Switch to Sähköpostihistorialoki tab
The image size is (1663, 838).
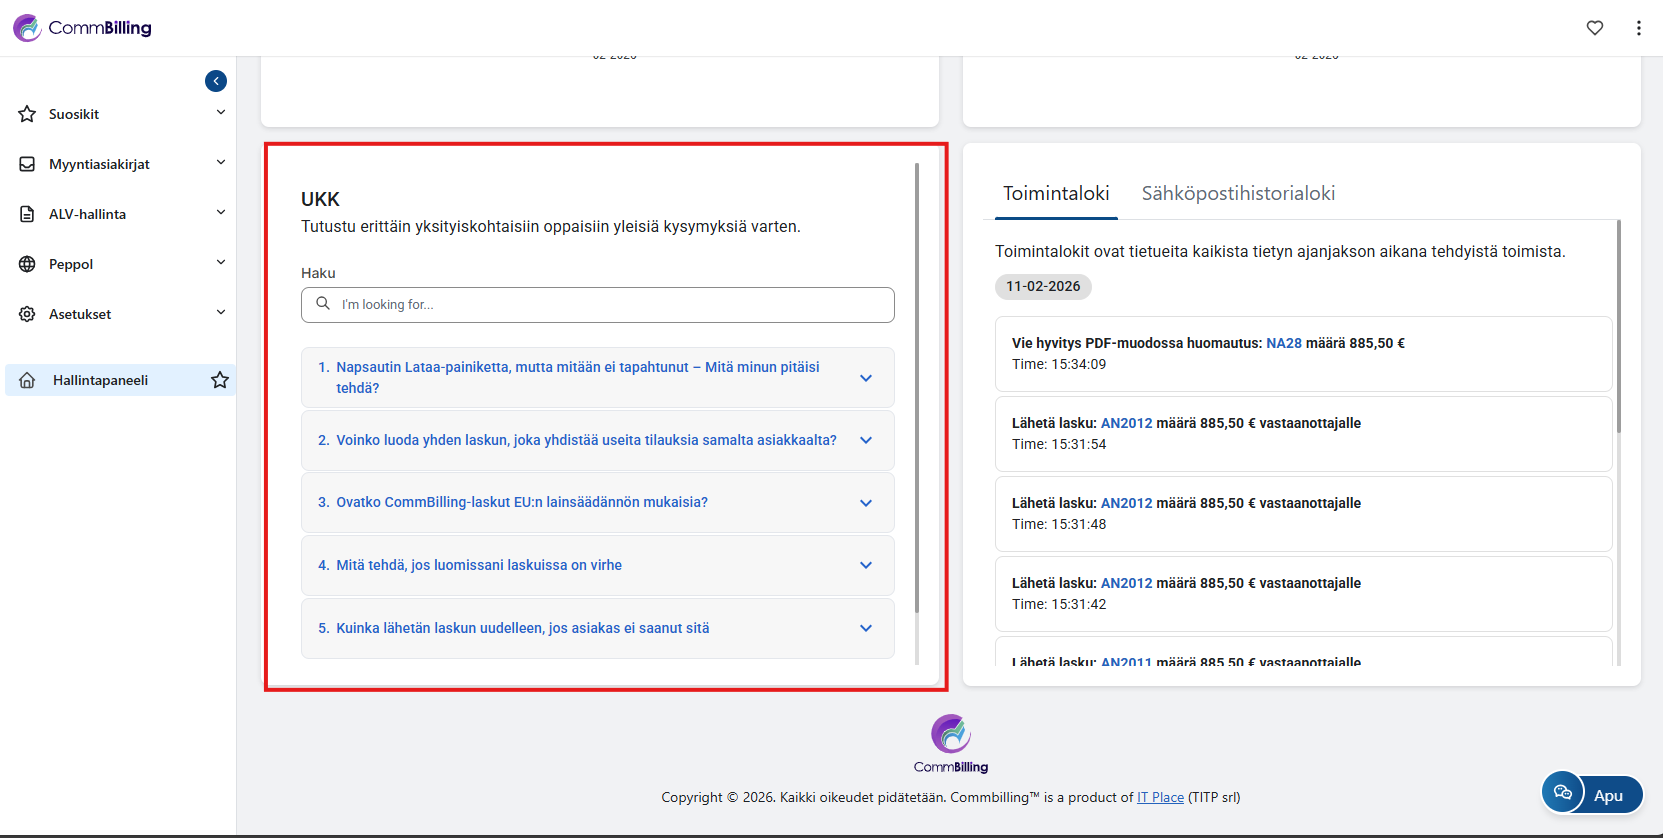[1238, 193]
